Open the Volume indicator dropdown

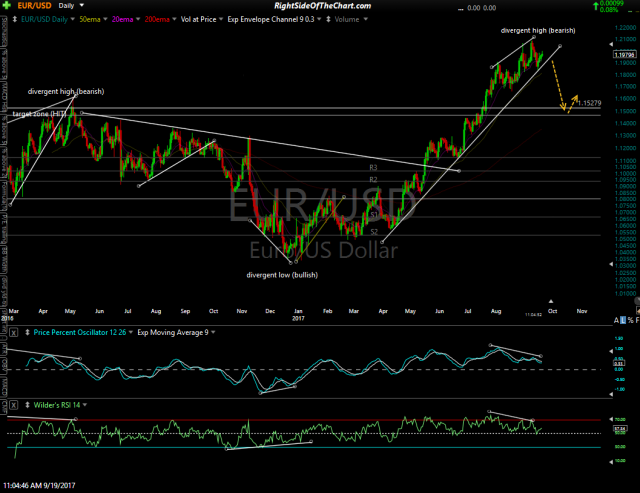[365, 19]
